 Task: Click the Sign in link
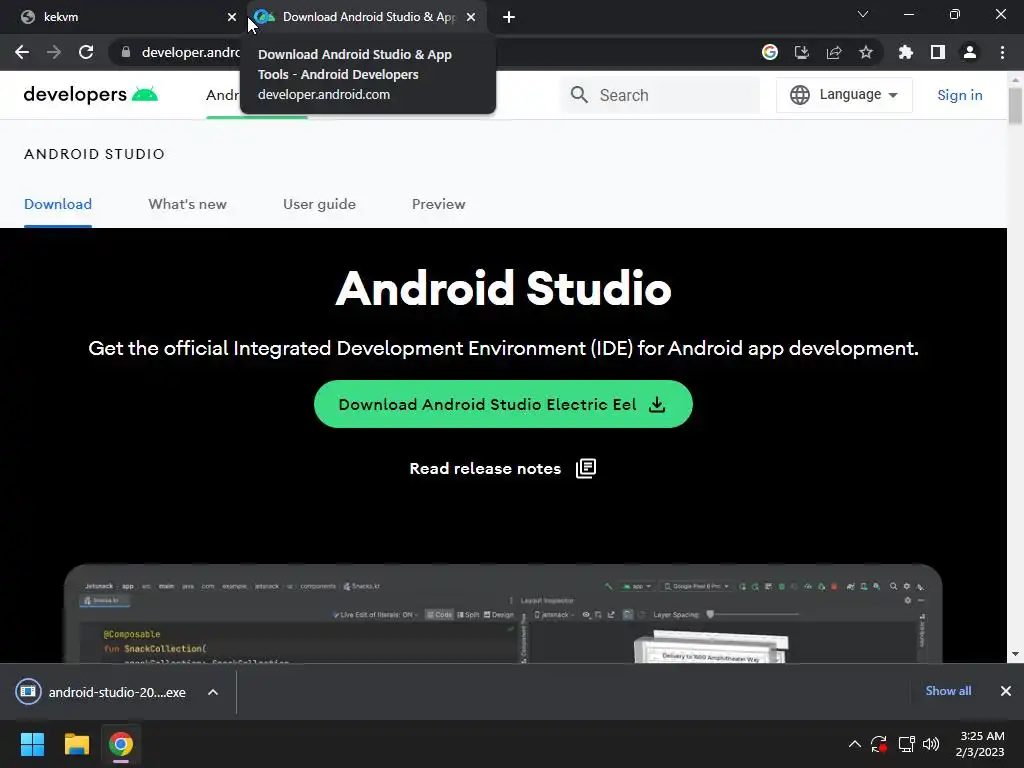[959, 95]
